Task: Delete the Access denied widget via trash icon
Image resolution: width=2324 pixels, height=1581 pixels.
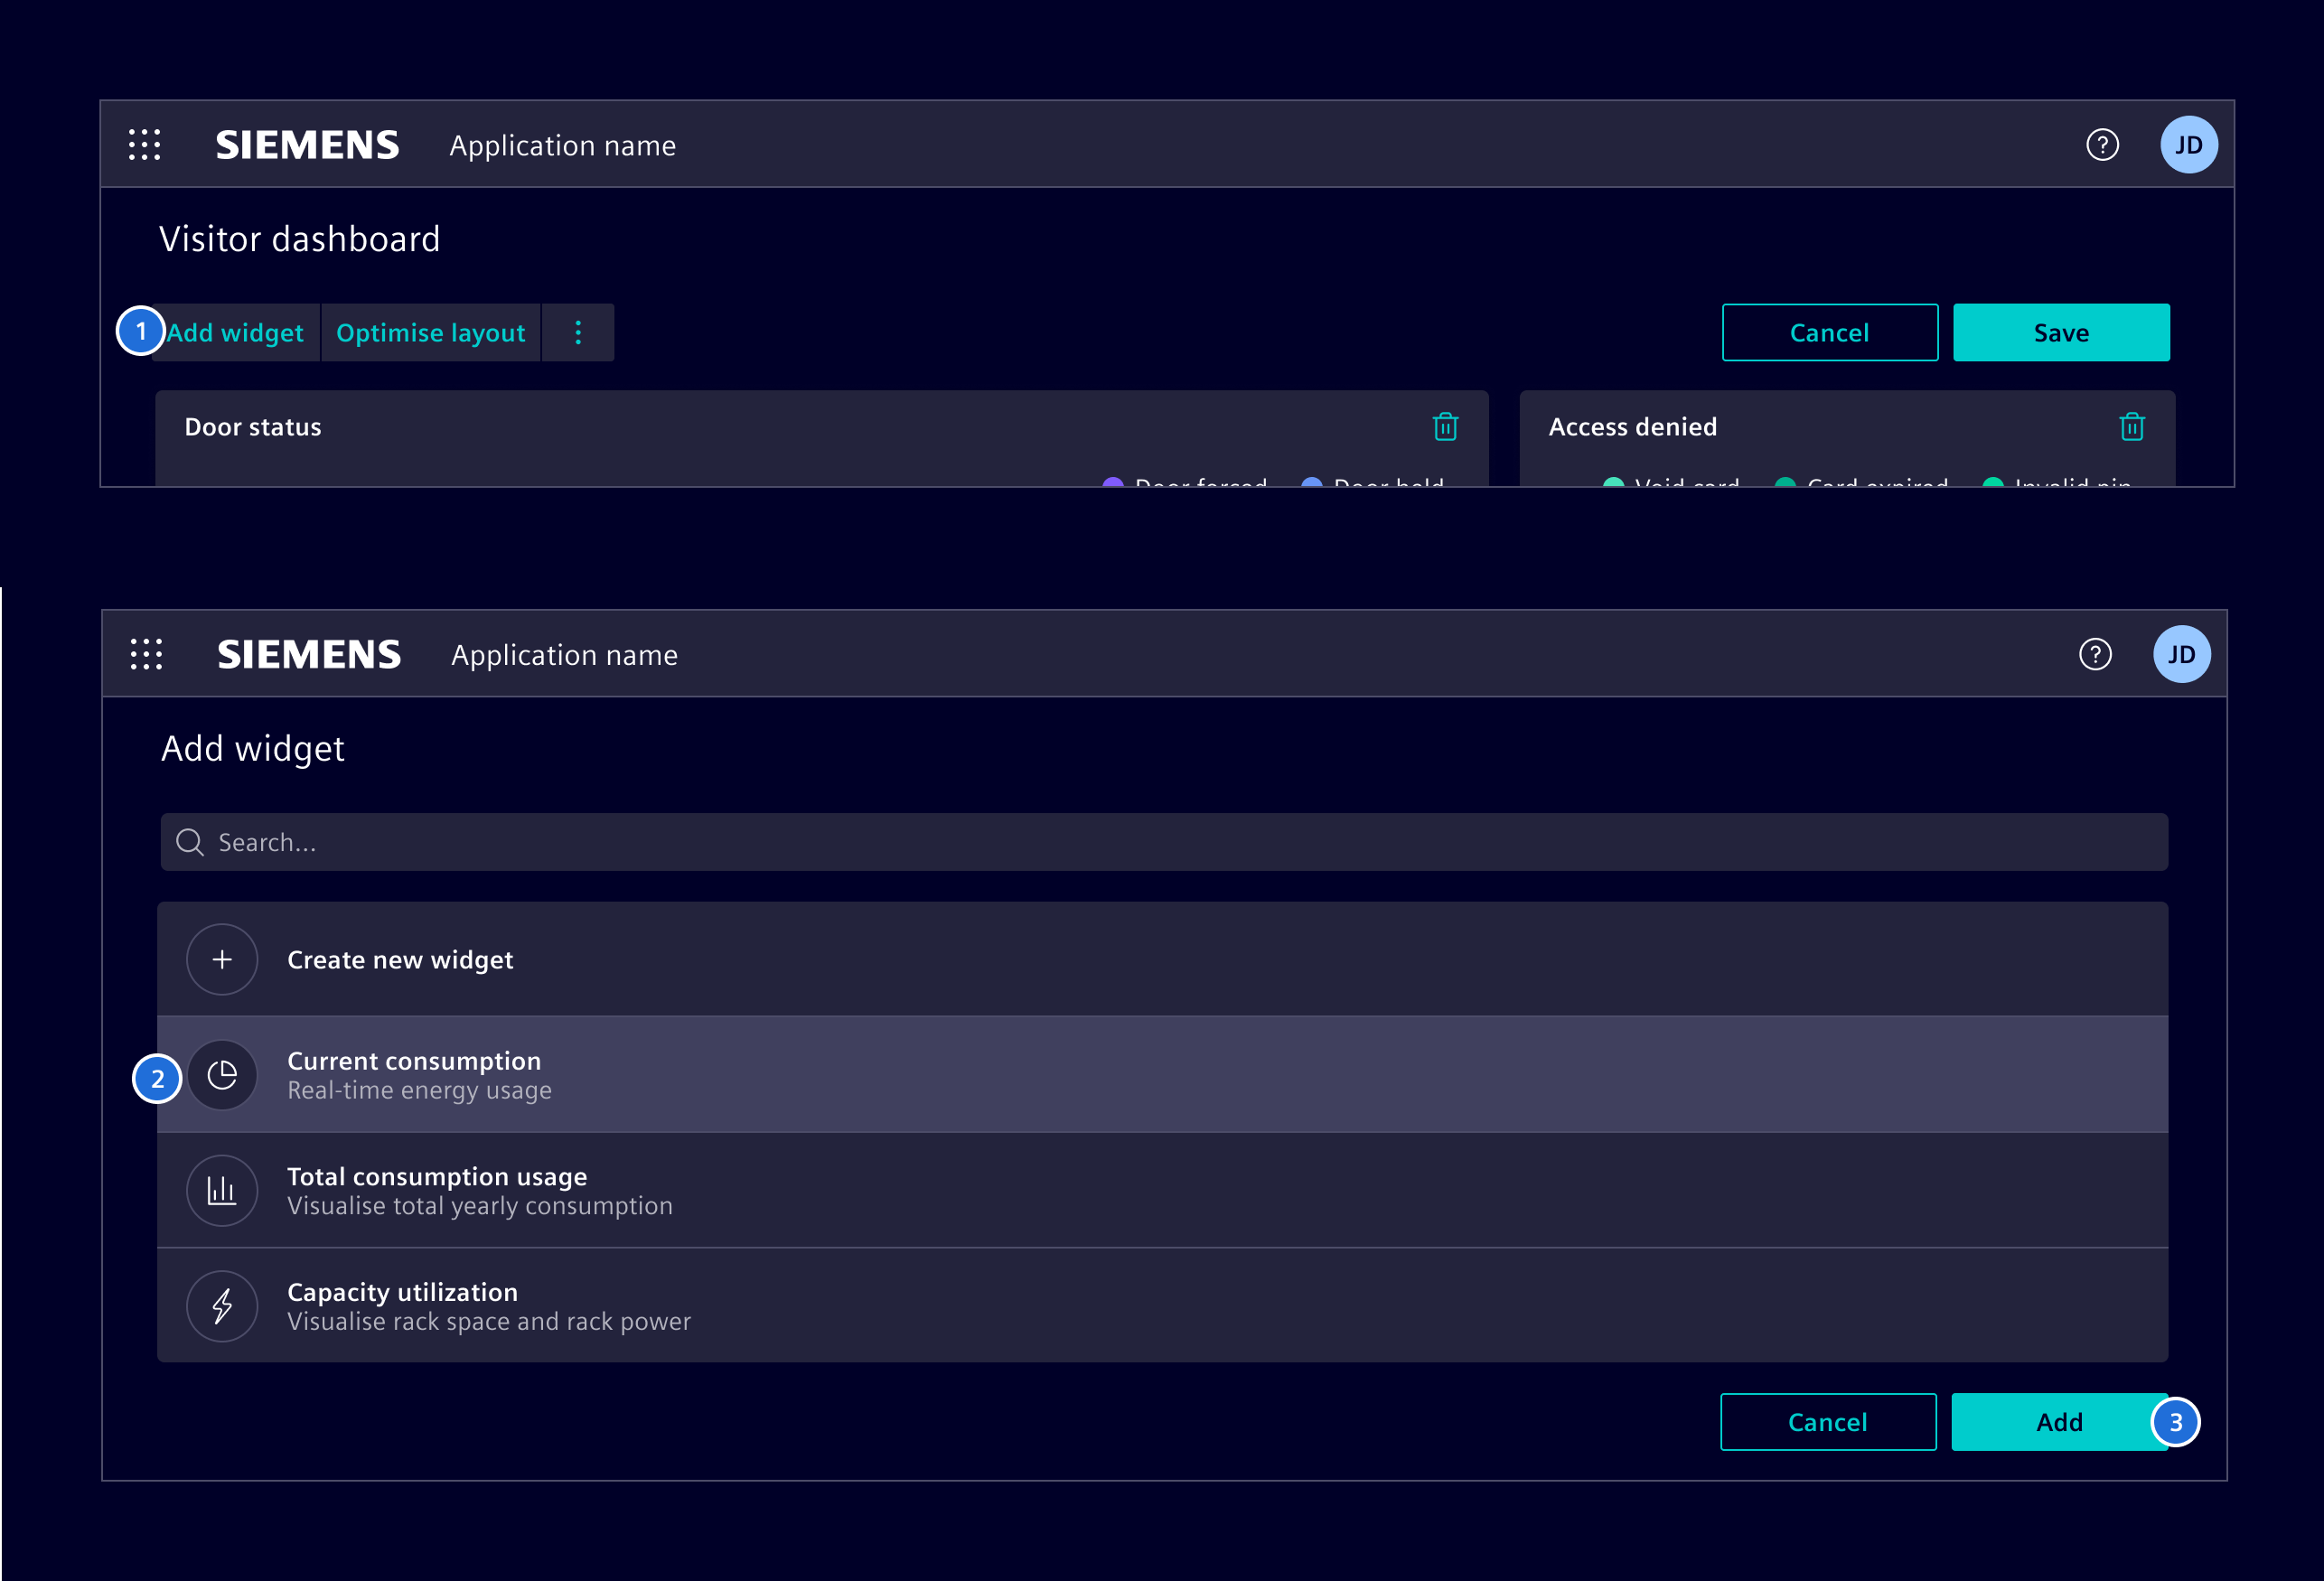Action: (x=2132, y=426)
